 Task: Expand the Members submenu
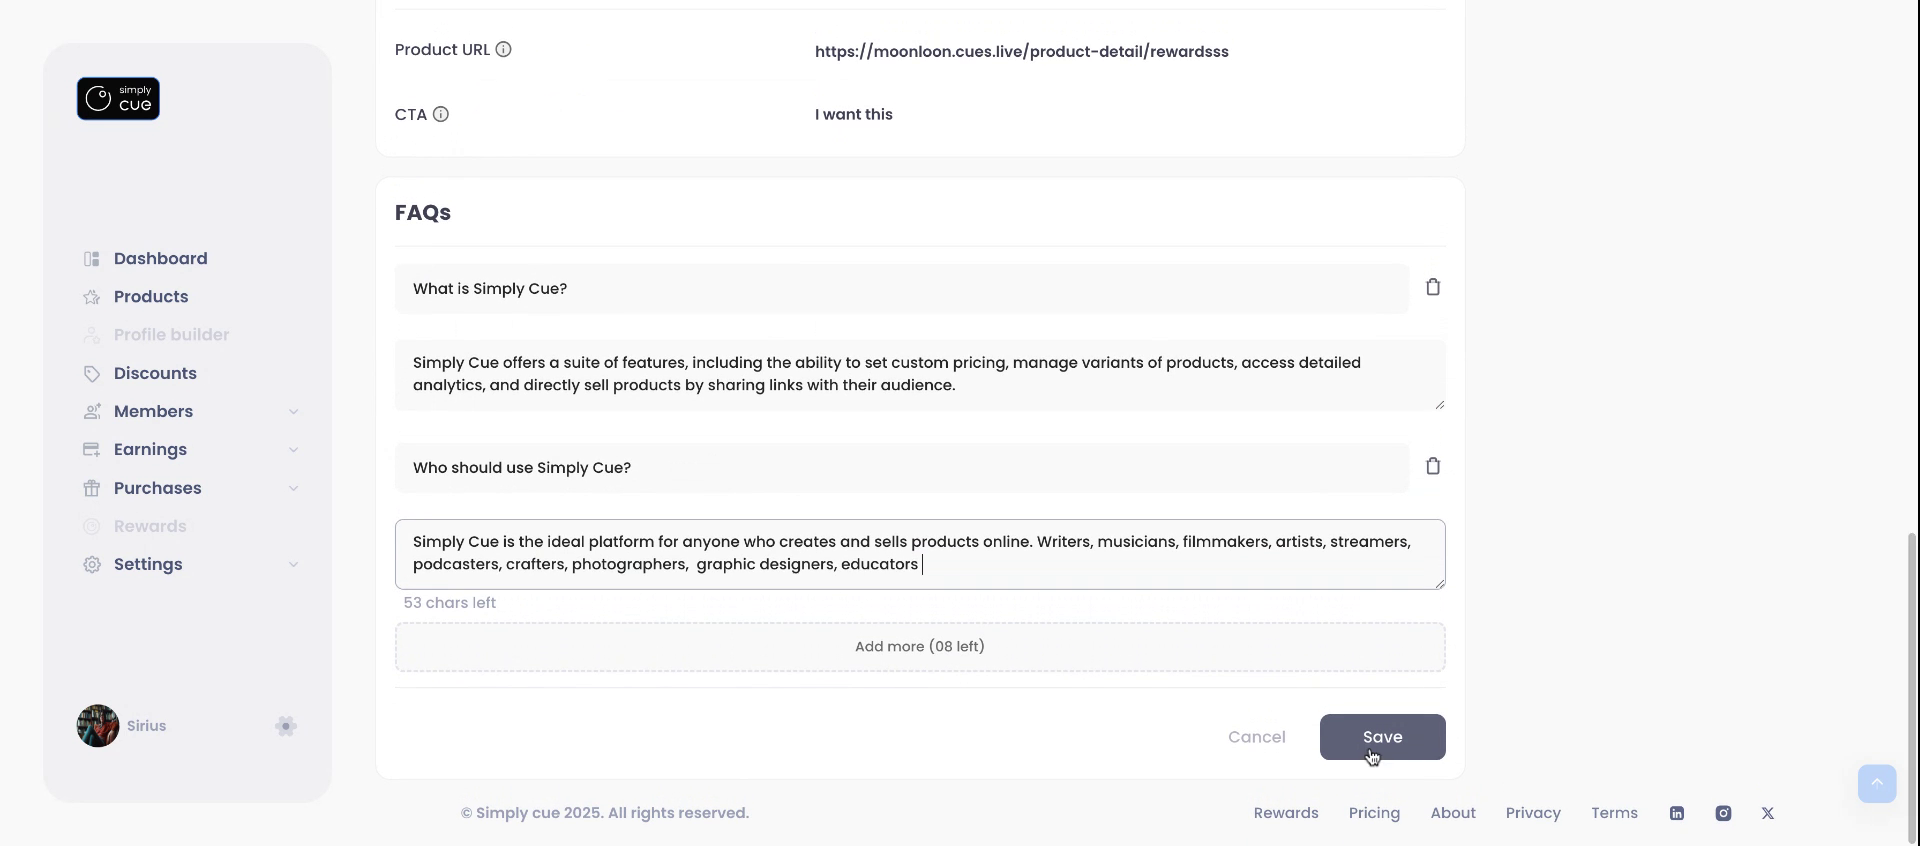(294, 412)
